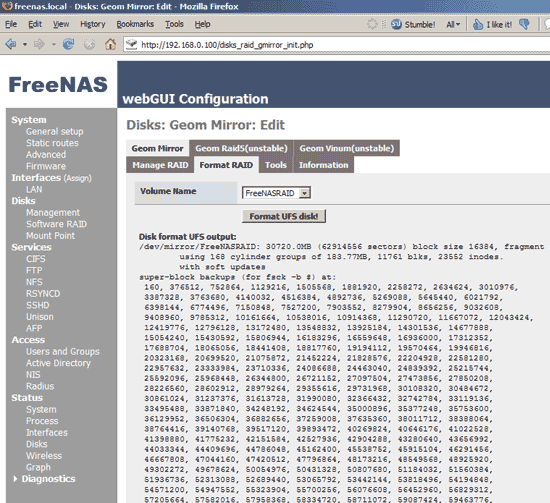
Task: Open Mount Point link
Action: click(x=51, y=236)
